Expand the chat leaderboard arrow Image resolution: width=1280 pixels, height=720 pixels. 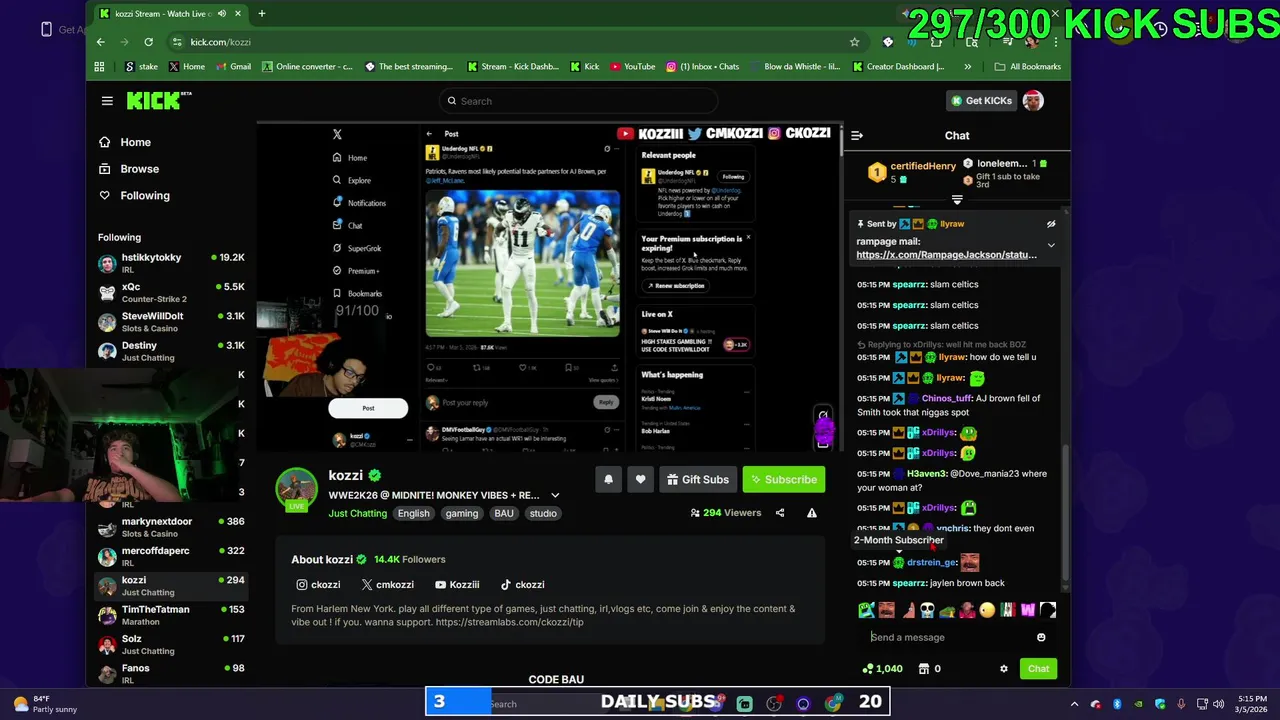957,200
